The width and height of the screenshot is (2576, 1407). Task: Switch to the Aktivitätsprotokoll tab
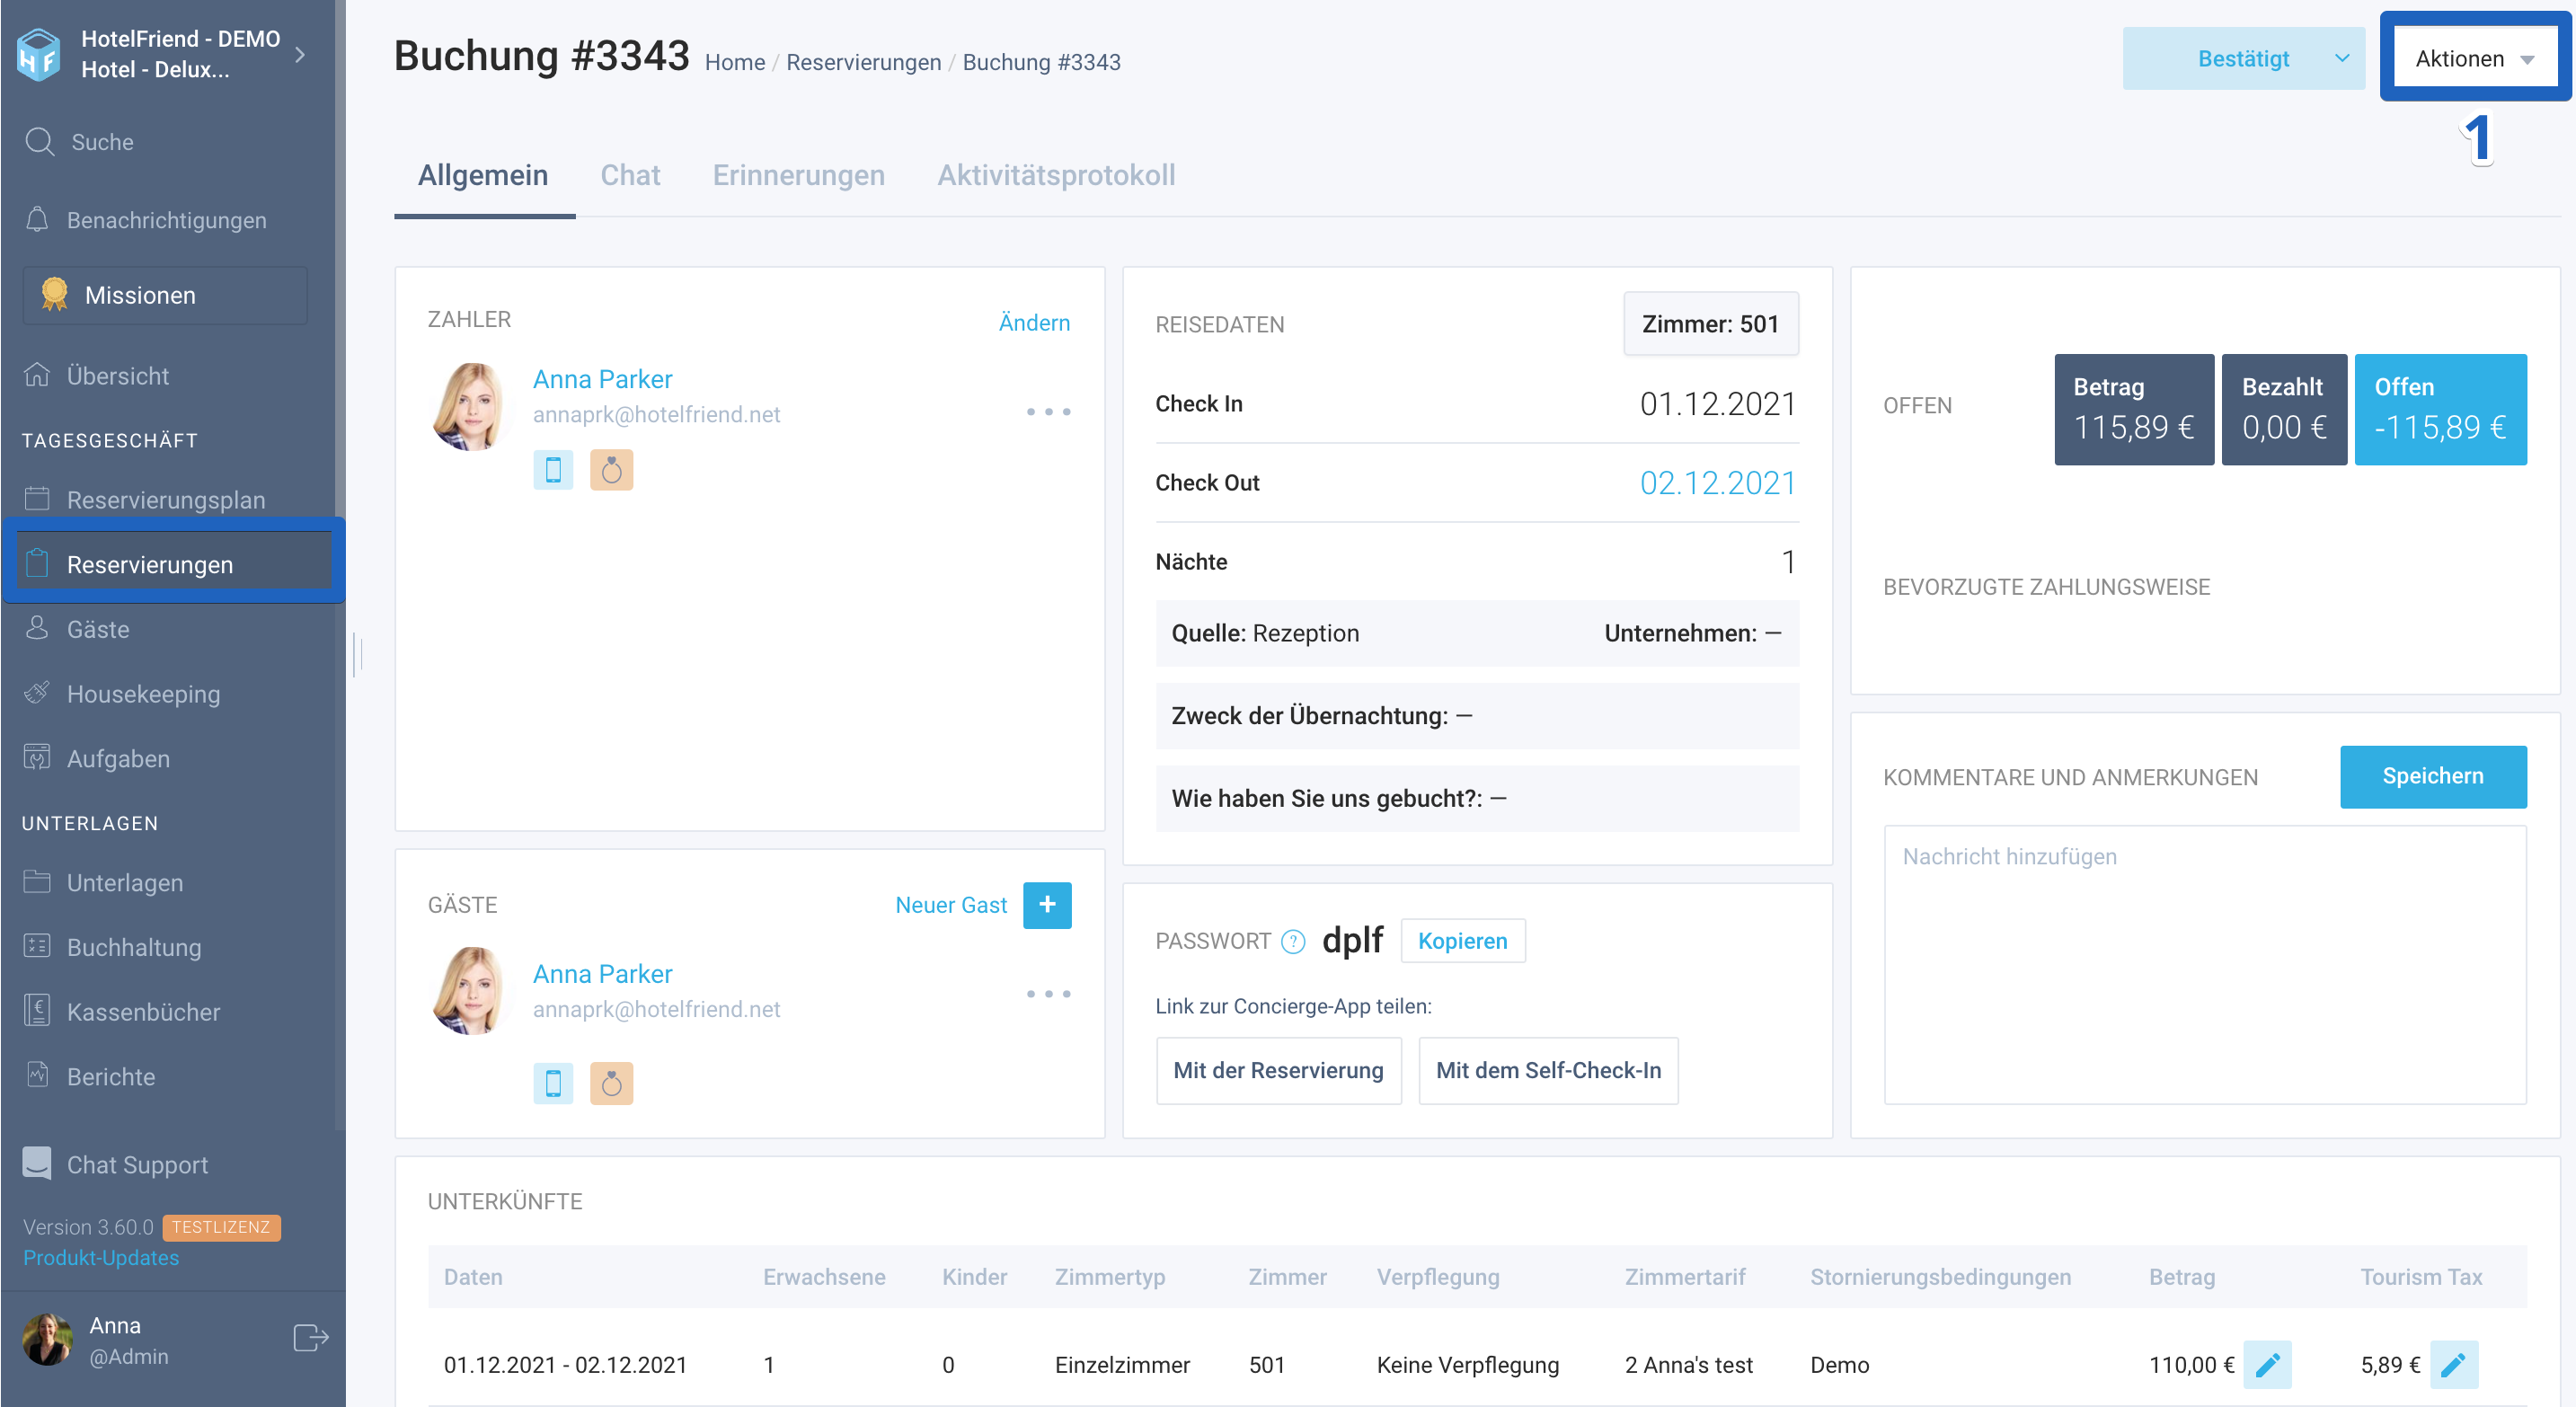click(1056, 175)
